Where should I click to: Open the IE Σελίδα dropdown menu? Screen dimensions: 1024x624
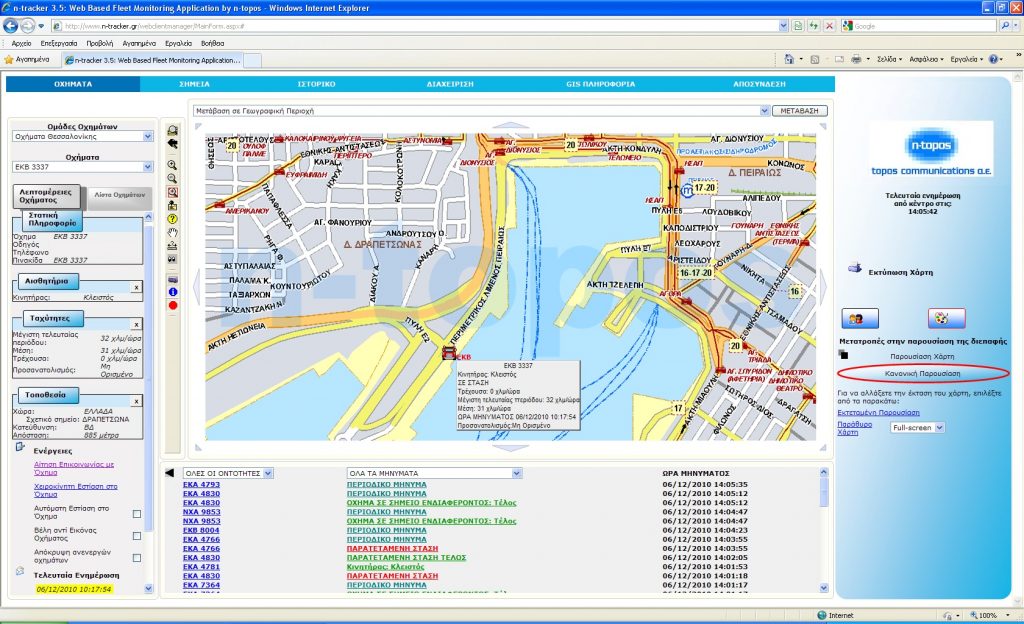click(x=889, y=59)
